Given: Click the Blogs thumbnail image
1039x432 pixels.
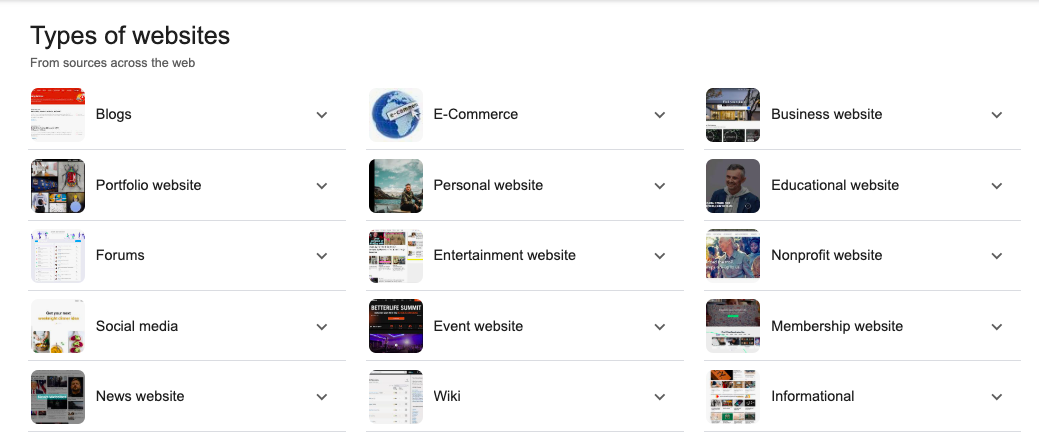Looking at the screenshot, I should pyautogui.click(x=58, y=115).
